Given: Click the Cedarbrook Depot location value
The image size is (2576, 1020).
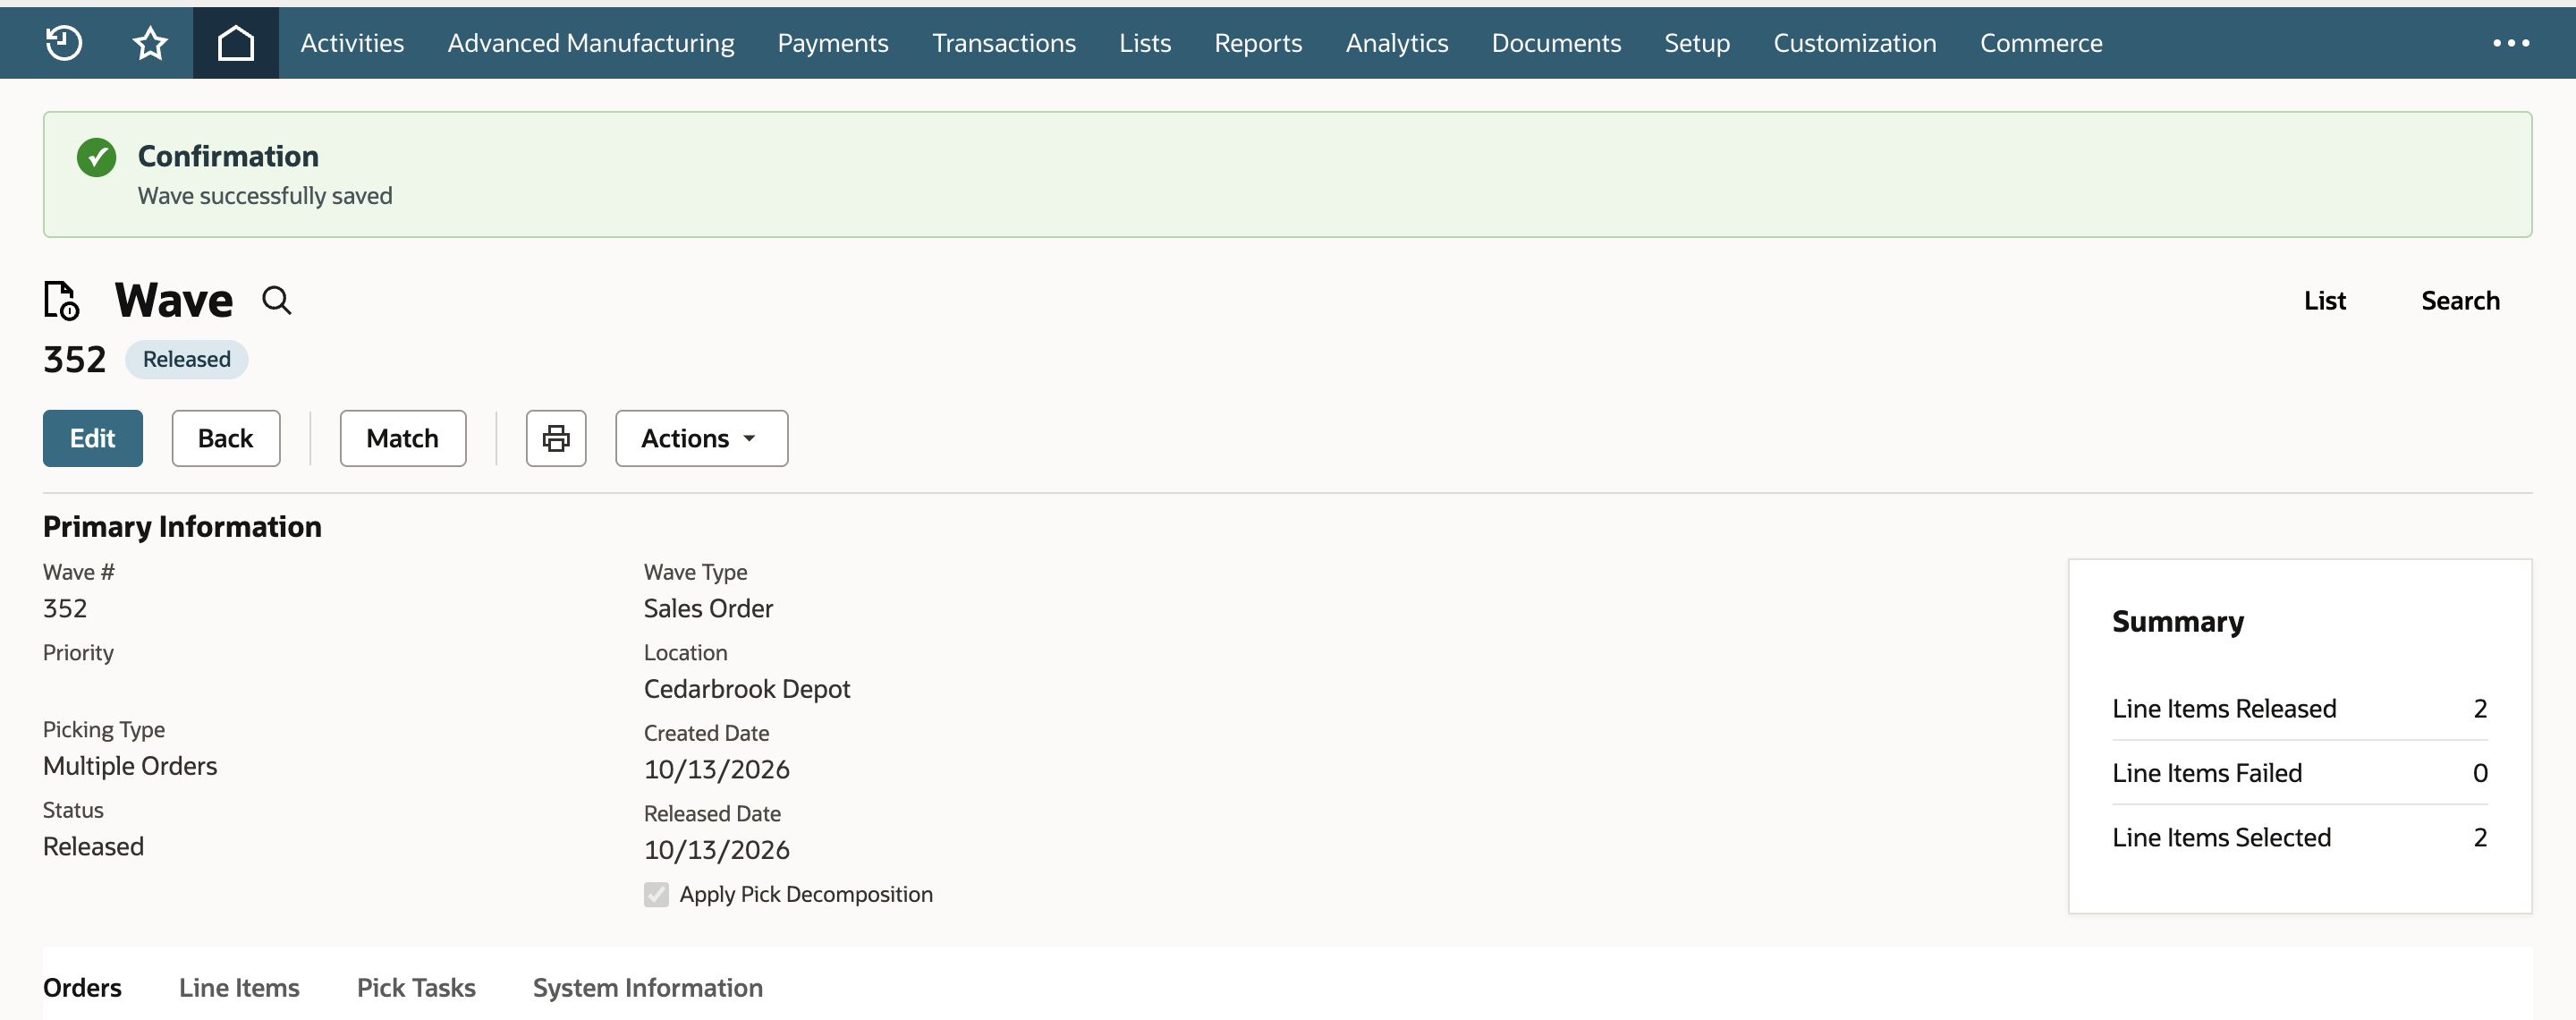Looking at the screenshot, I should pyautogui.click(x=747, y=689).
